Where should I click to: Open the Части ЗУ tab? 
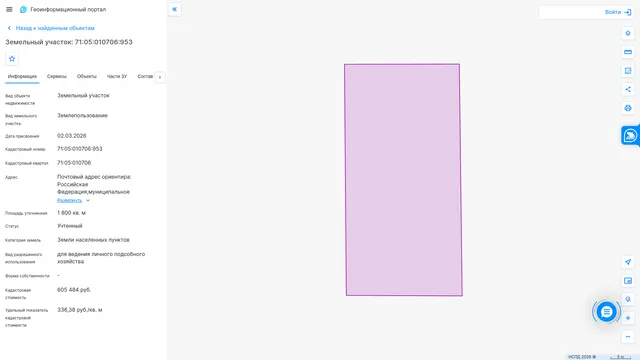(x=117, y=76)
